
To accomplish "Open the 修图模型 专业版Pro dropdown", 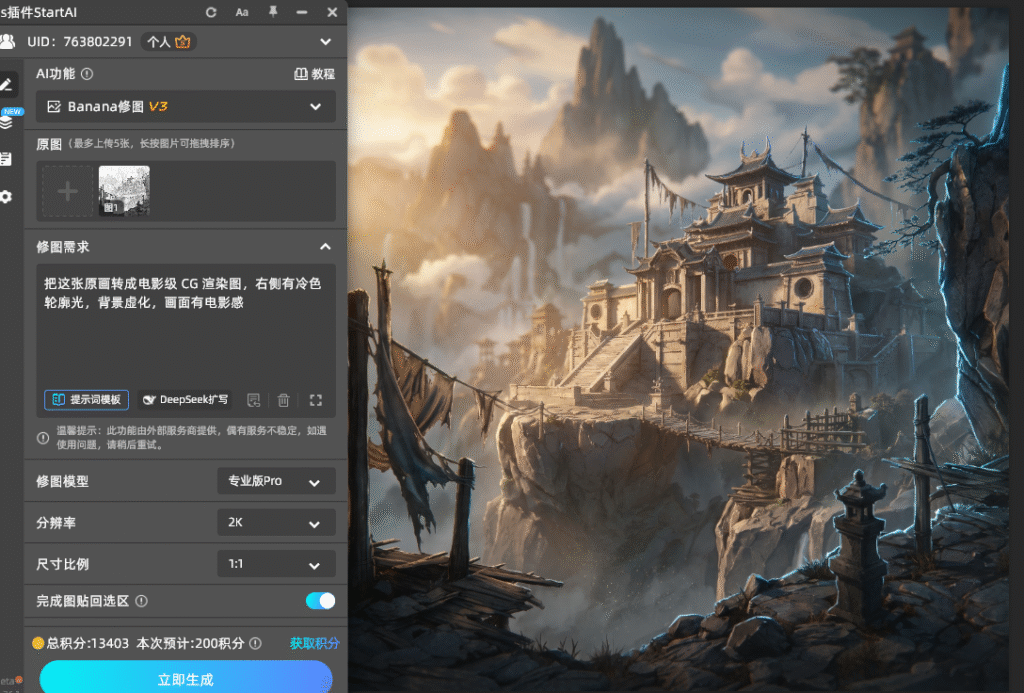I will pyautogui.click(x=276, y=481).
